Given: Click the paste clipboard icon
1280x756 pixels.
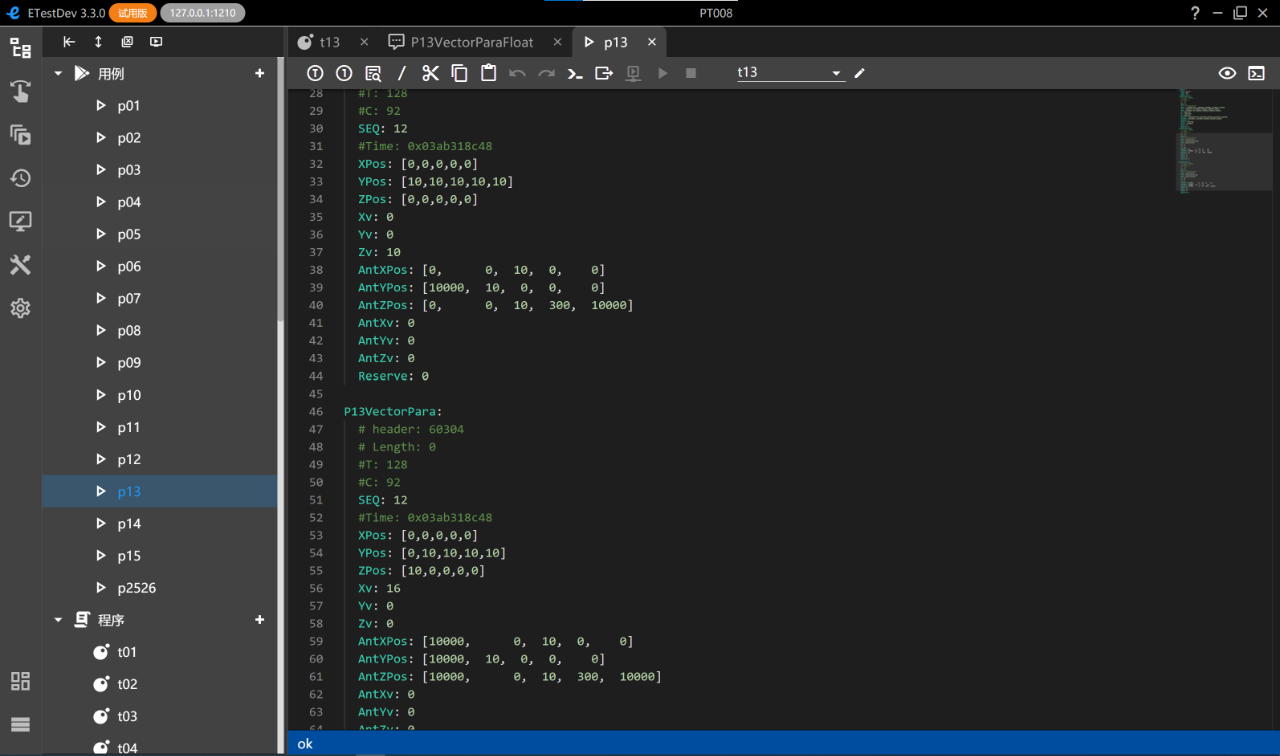Looking at the screenshot, I should pyautogui.click(x=488, y=73).
